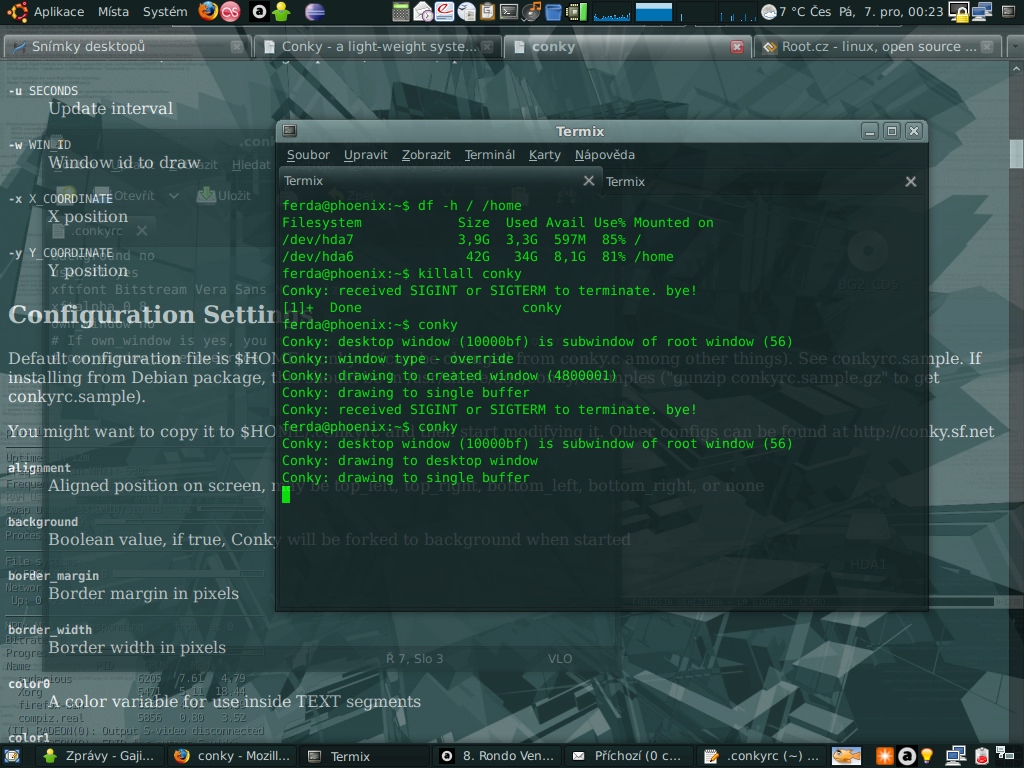Open the clipboard launcher in top panel
The image size is (1024, 768).
pyautogui.click(x=488, y=11)
